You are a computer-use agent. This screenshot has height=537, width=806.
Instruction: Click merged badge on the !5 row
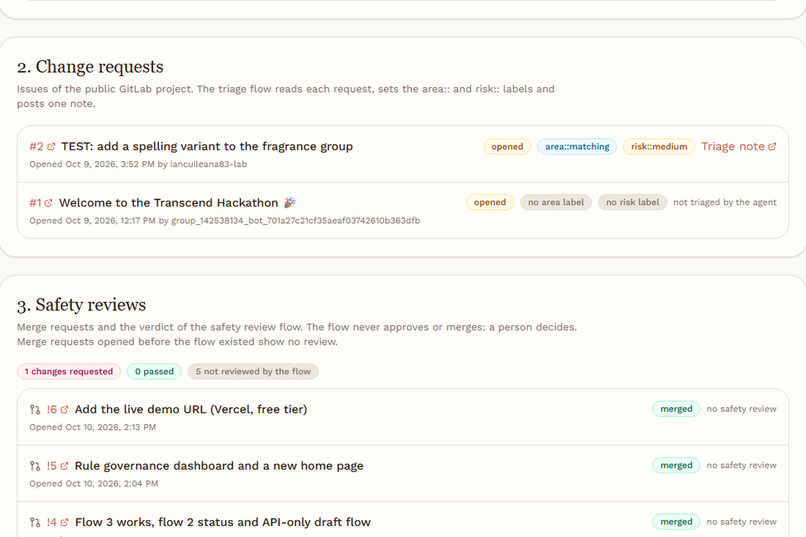coord(676,466)
